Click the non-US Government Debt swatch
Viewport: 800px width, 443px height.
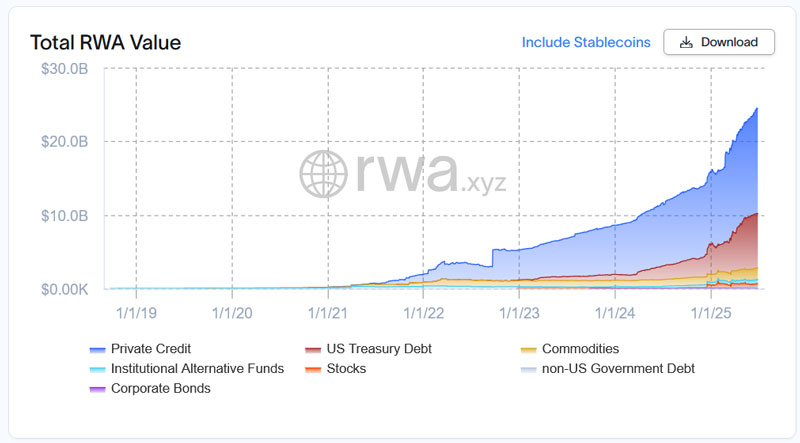pyautogui.click(x=528, y=368)
